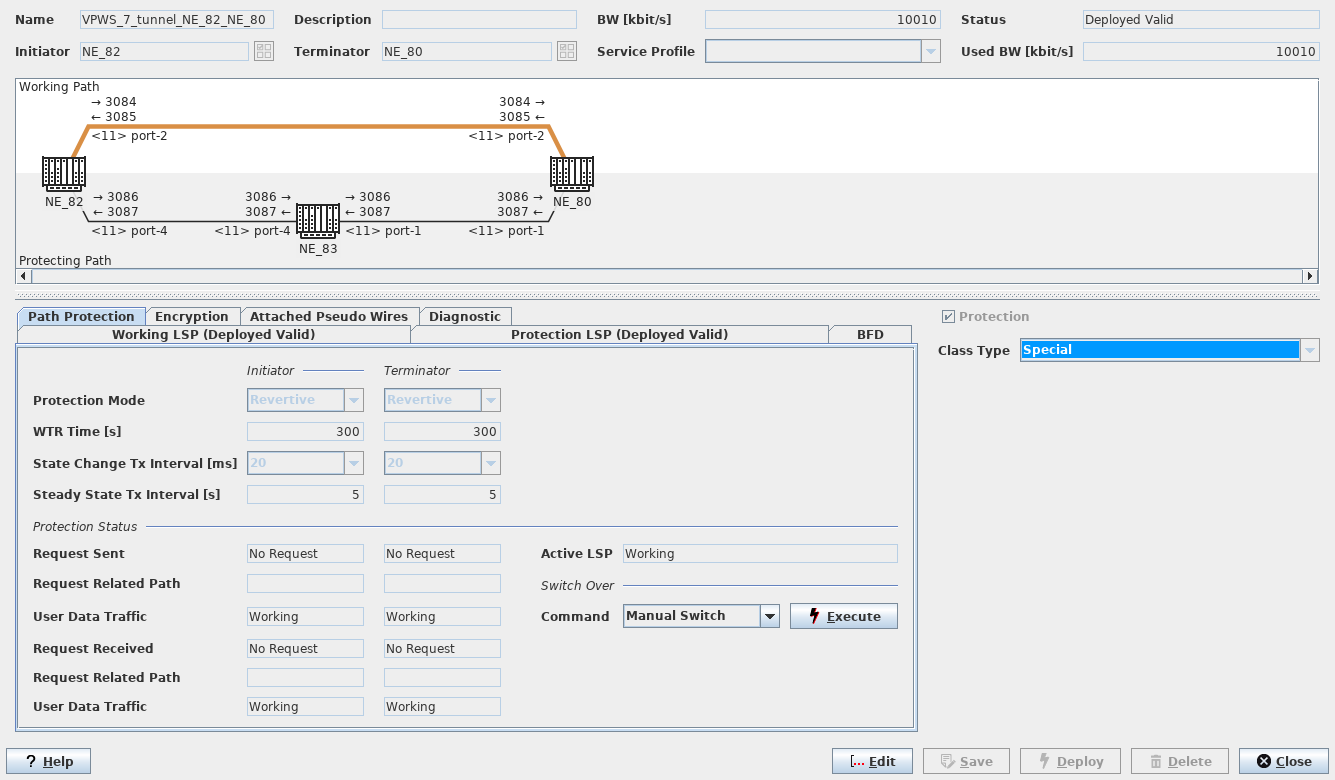Open the Terminator selection browse icon
Image resolution: width=1335 pixels, height=780 pixels.
(x=567, y=51)
